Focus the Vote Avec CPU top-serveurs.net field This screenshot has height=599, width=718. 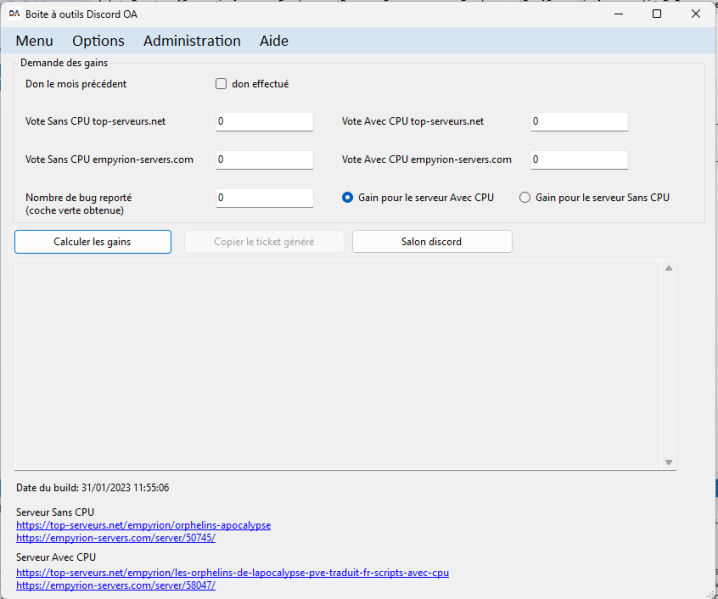tap(579, 122)
